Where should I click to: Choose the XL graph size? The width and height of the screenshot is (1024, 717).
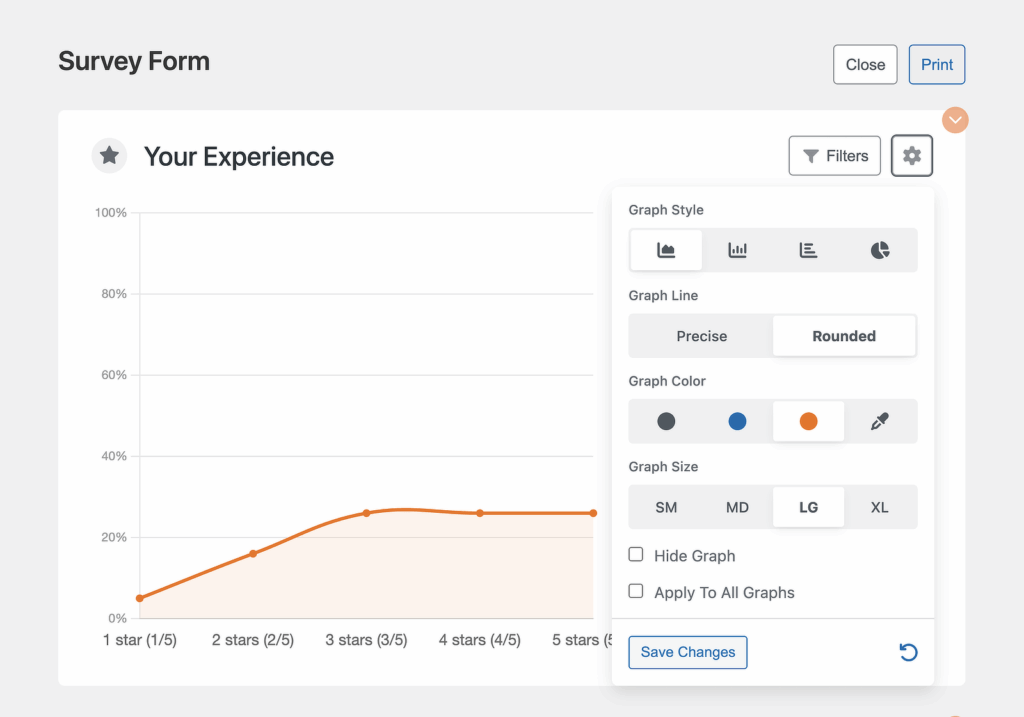pos(879,507)
